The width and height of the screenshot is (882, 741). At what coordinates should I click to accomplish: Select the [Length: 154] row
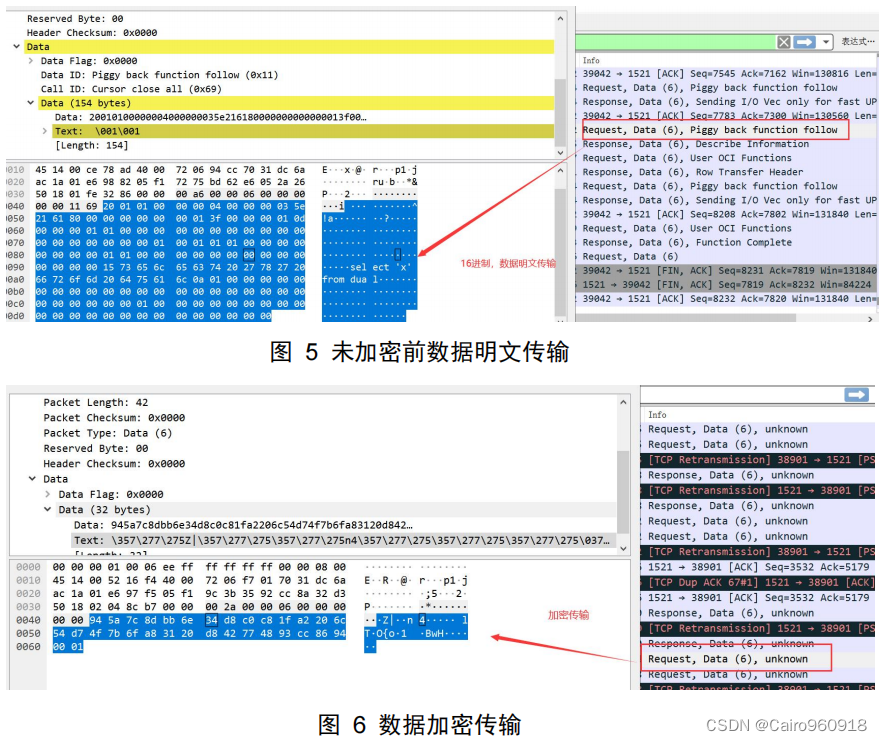[92, 145]
